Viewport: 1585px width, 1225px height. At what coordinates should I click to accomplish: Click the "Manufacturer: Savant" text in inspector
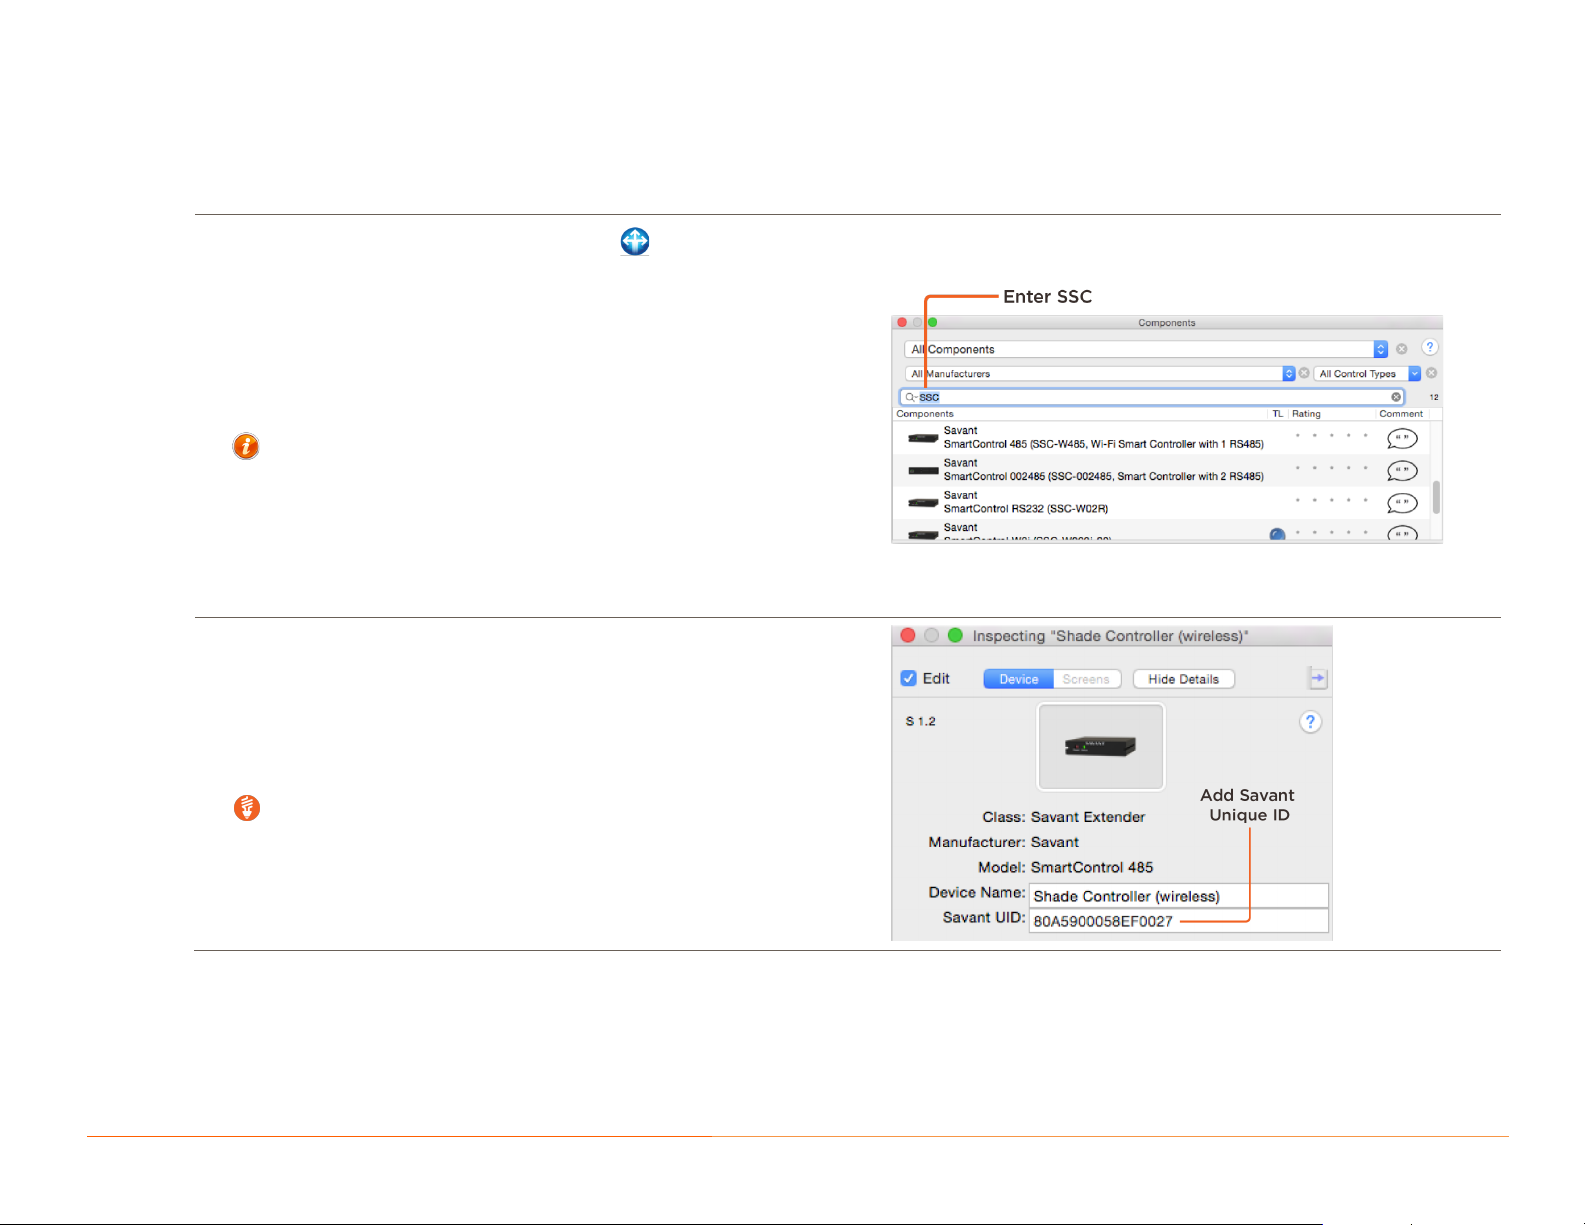[1003, 842]
